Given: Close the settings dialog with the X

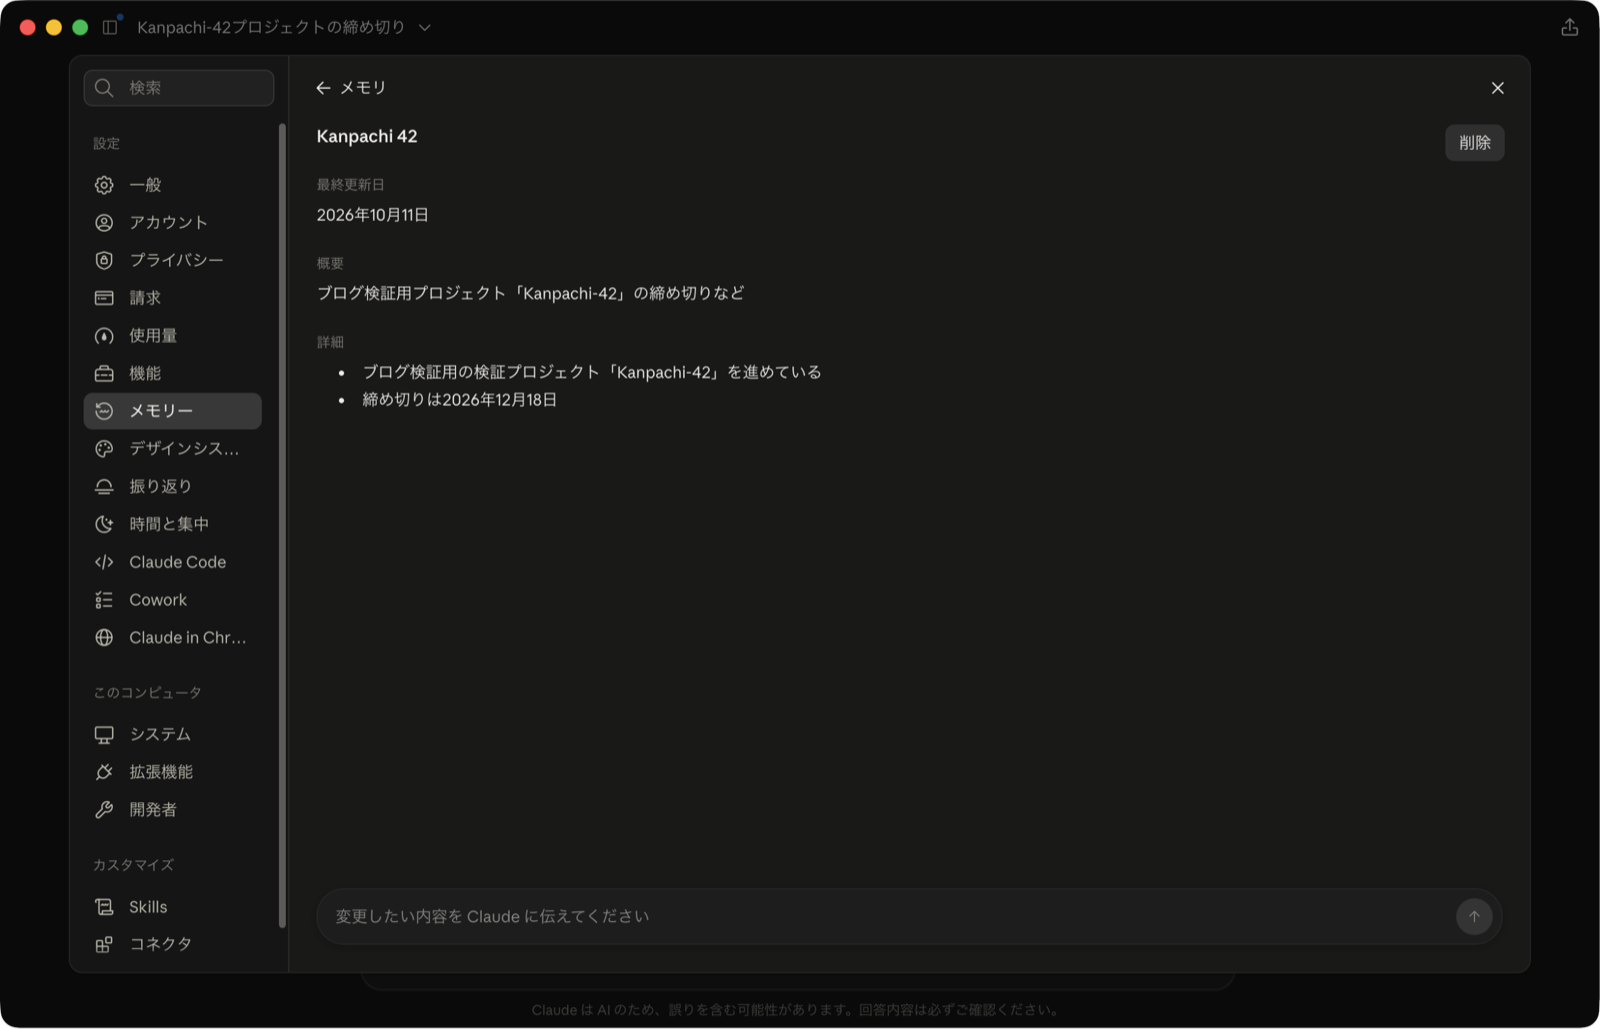Looking at the screenshot, I should 1497,88.
